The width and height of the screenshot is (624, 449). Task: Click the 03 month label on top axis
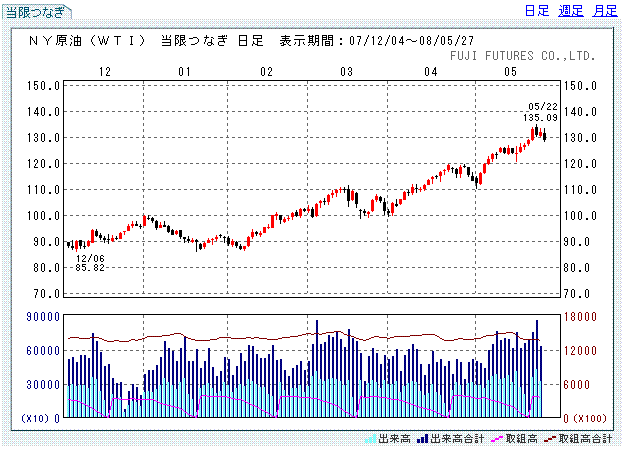pos(346,73)
